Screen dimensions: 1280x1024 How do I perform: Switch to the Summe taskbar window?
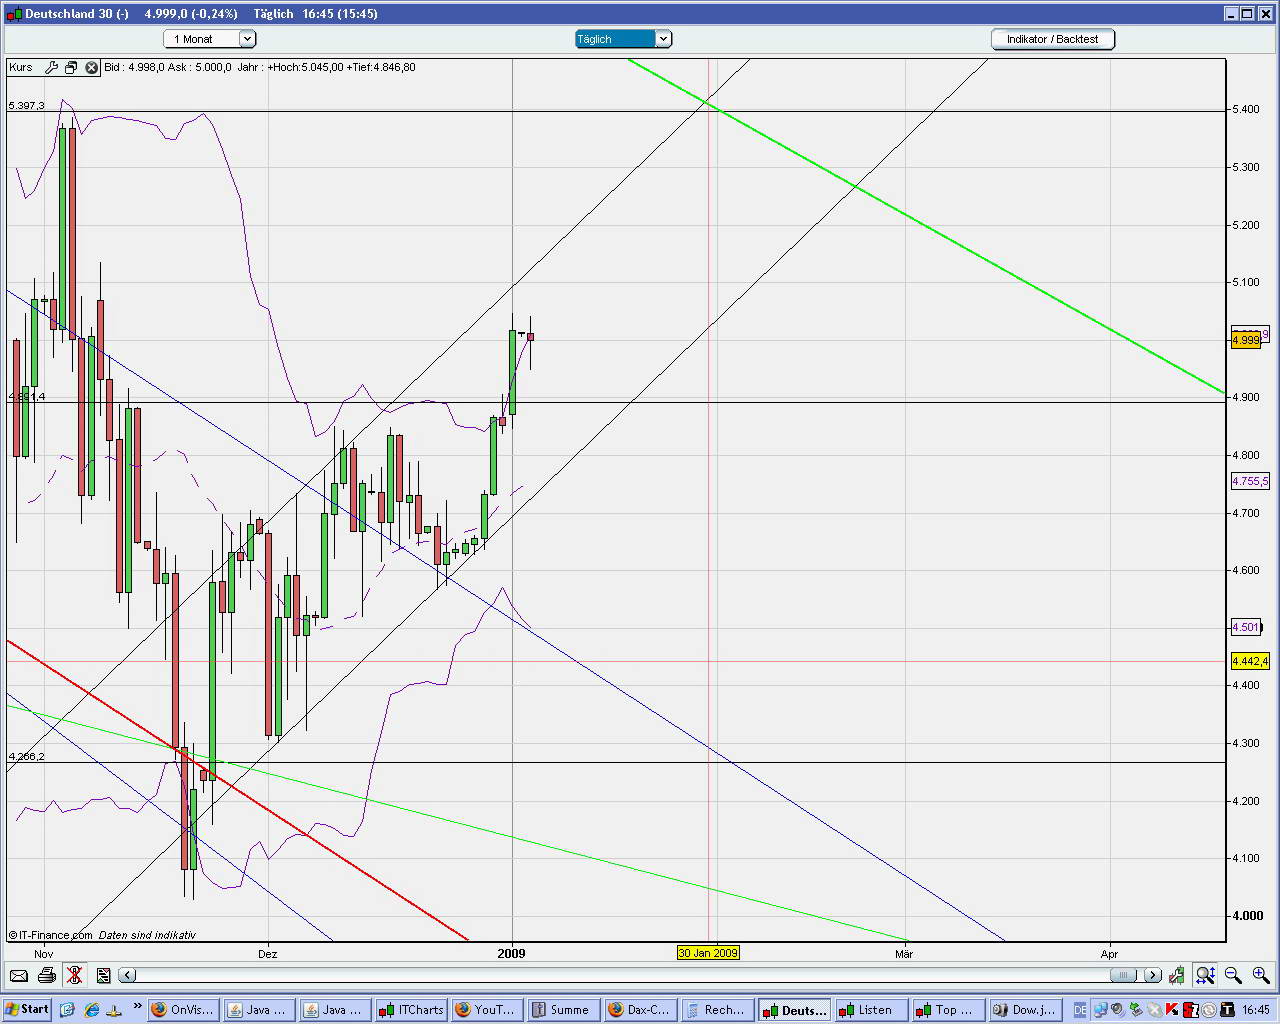click(x=563, y=1010)
